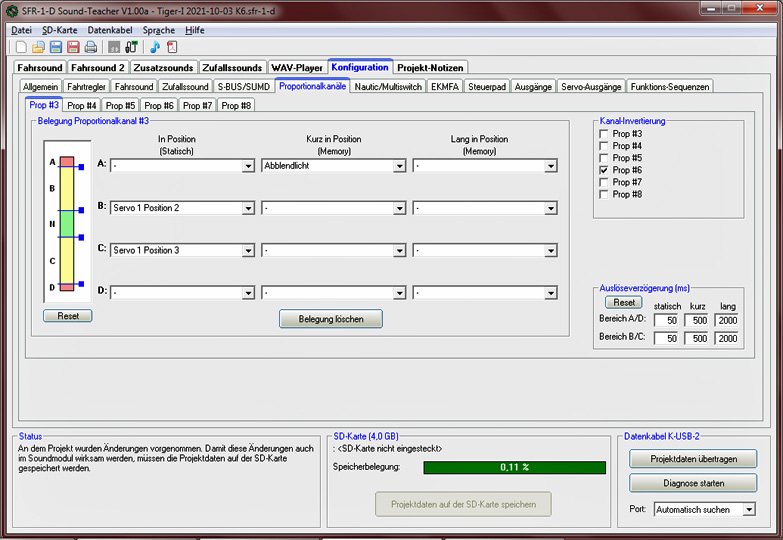Click the red floppy Save As icon

coord(73,47)
